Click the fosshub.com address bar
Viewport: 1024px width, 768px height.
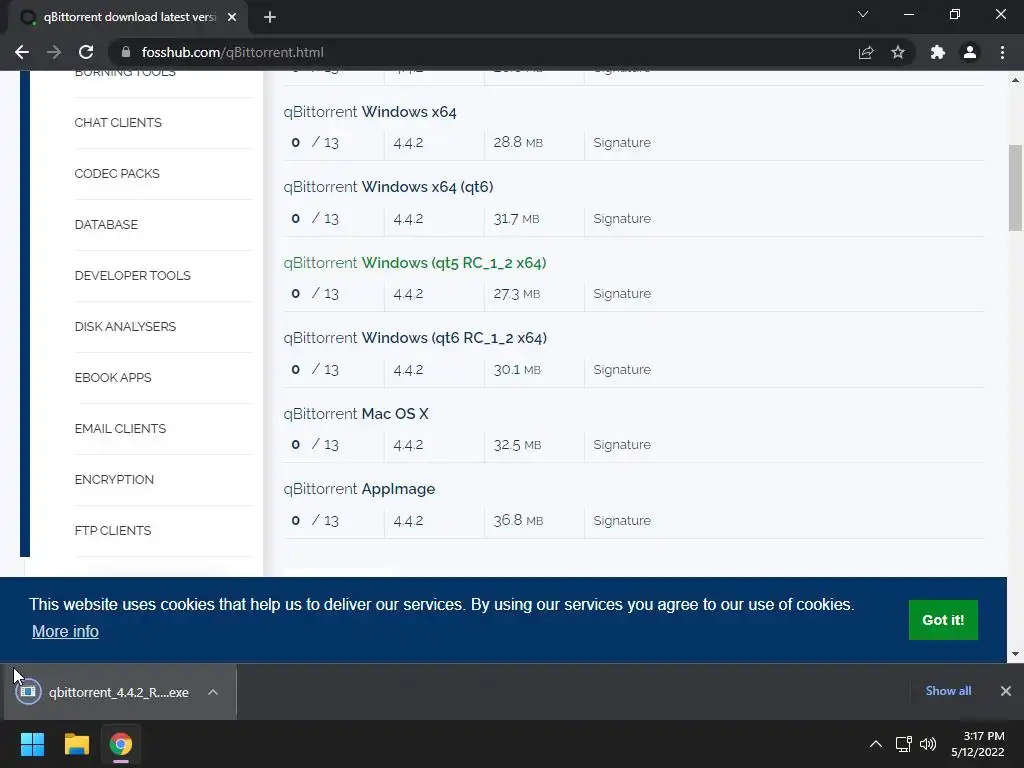click(483, 52)
